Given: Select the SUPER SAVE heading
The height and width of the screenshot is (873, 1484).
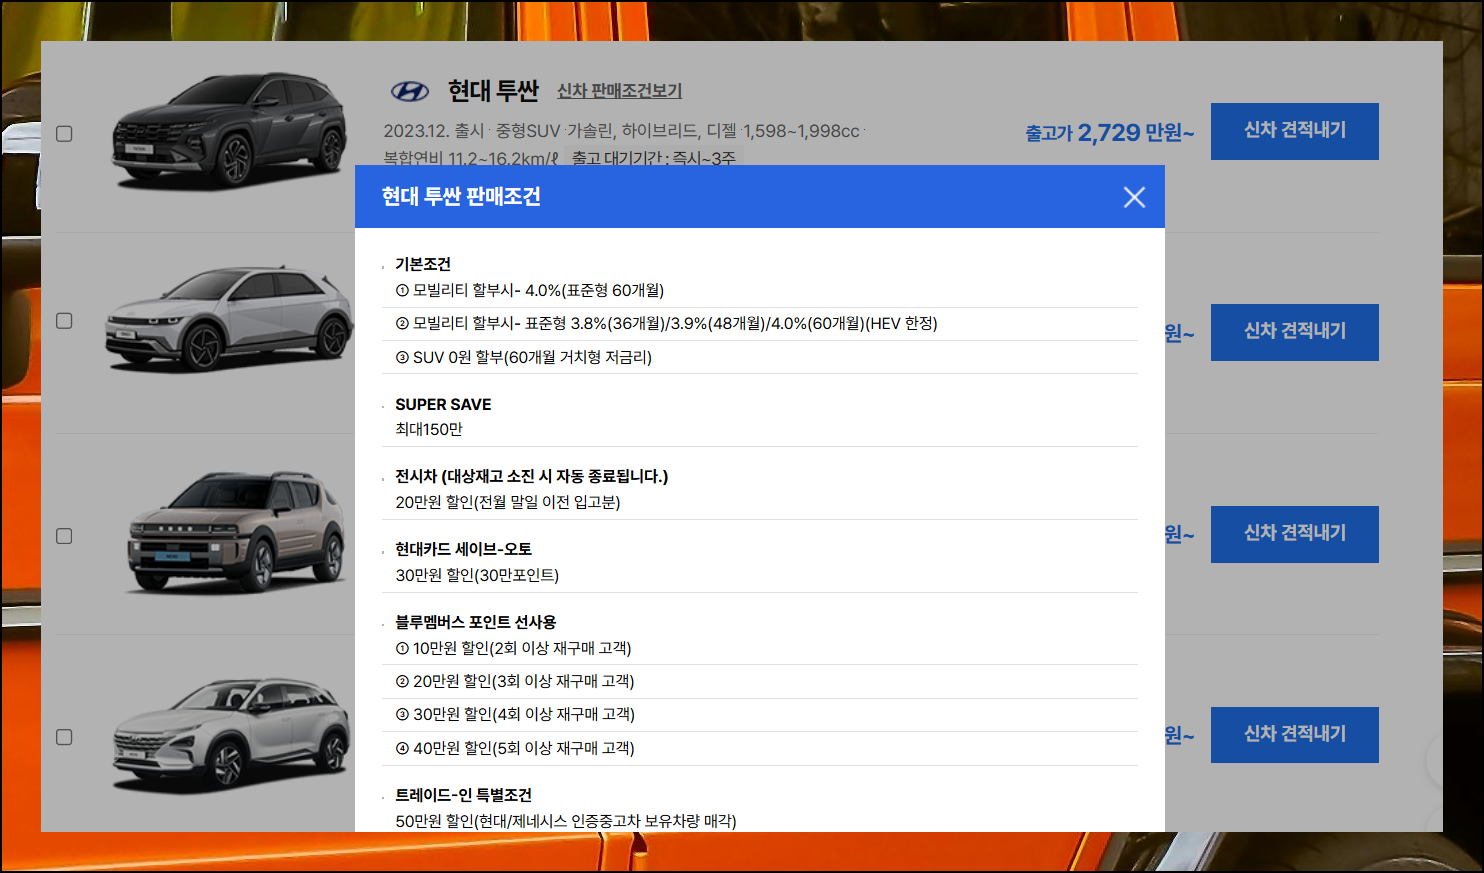Looking at the screenshot, I should [443, 404].
